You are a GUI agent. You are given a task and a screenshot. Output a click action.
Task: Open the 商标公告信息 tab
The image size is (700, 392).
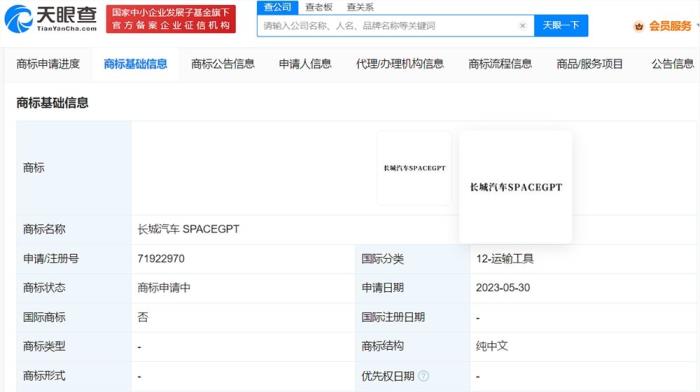click(x=223, y=64)
